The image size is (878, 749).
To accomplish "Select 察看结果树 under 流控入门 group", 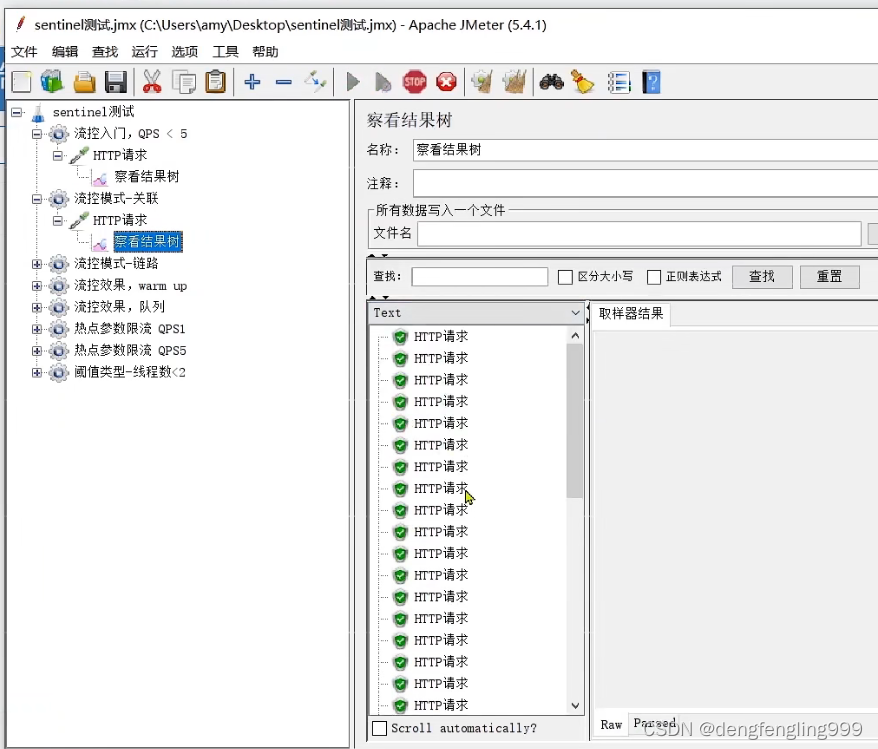I will click(147, 177).
